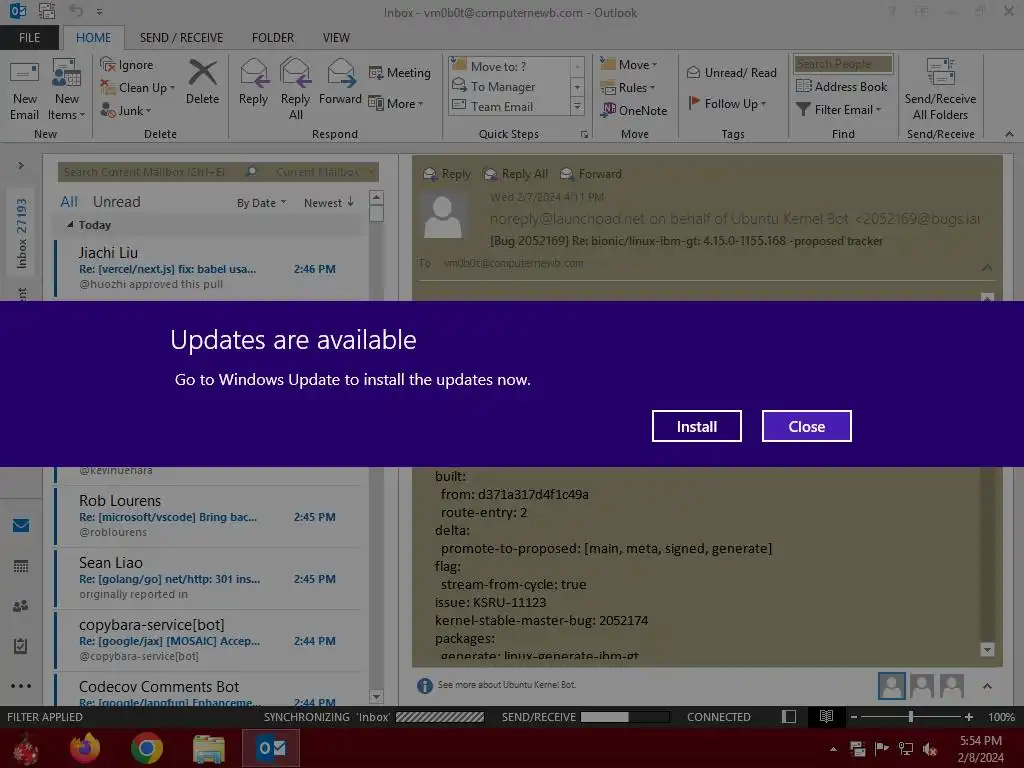Screen dimensions: 1024x768
Task: Collapse the ribbon
Action: (x=1009, y=134)
